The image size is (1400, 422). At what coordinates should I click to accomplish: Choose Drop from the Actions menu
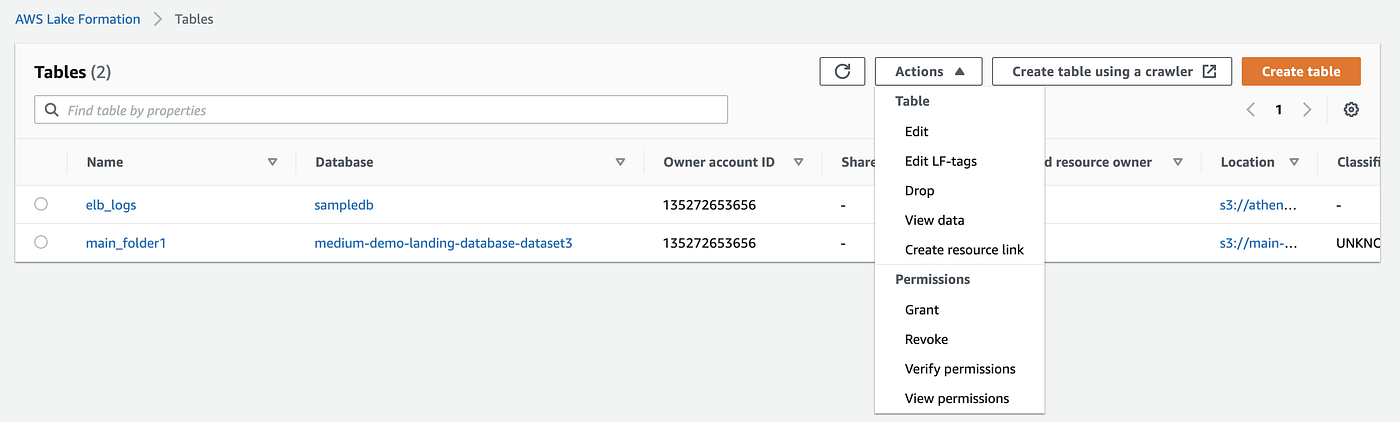pyautogui.click(x=920, y=191)
